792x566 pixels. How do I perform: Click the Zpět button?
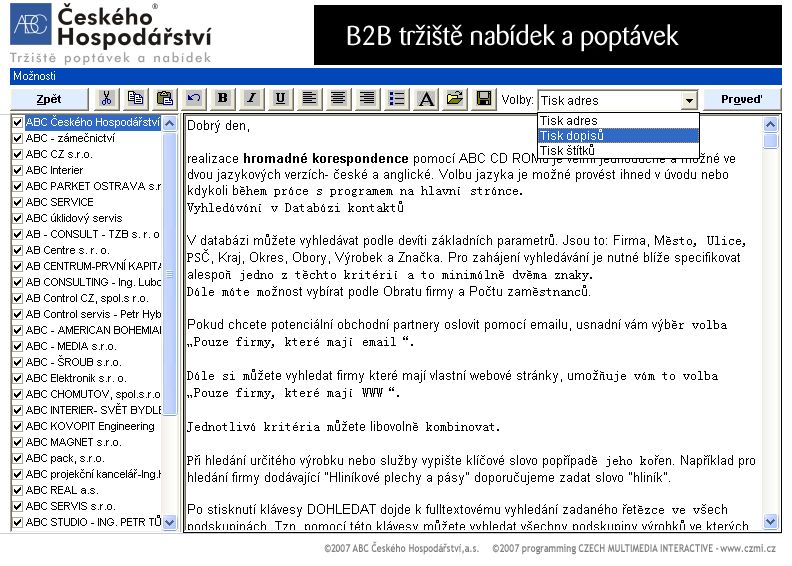point(49,99)
